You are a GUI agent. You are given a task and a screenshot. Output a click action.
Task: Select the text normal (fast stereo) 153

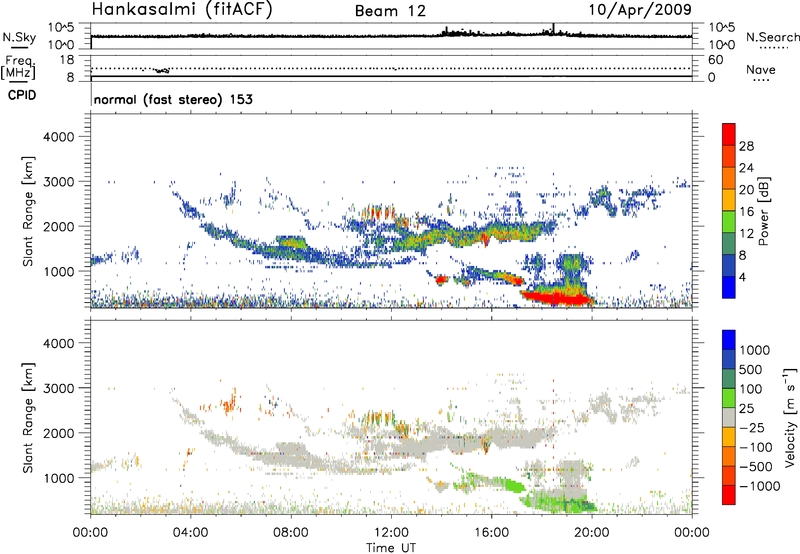point(173,99)
